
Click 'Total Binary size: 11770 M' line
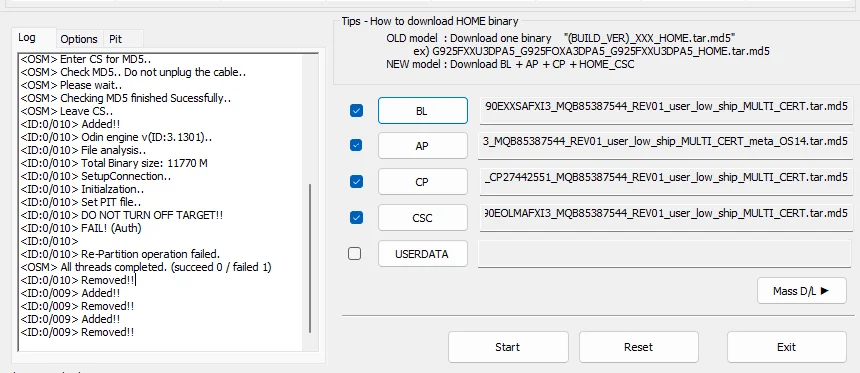coord(114,163)
